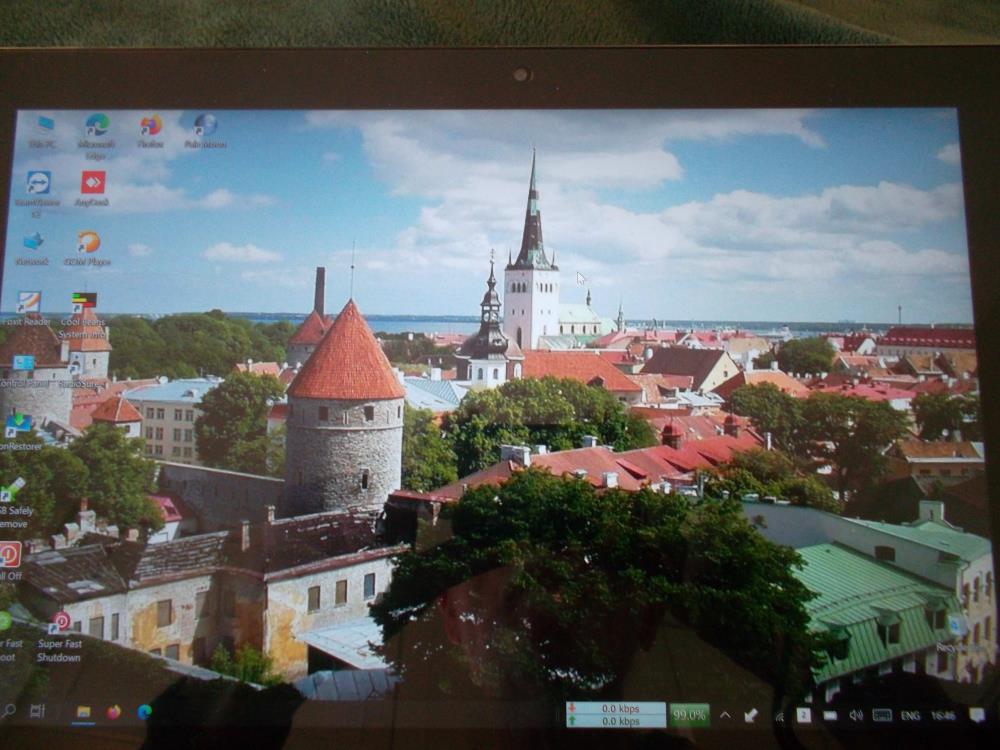1000x750 pixels.
Task: Open the touch keyboard tray icon
Action: 881,716
